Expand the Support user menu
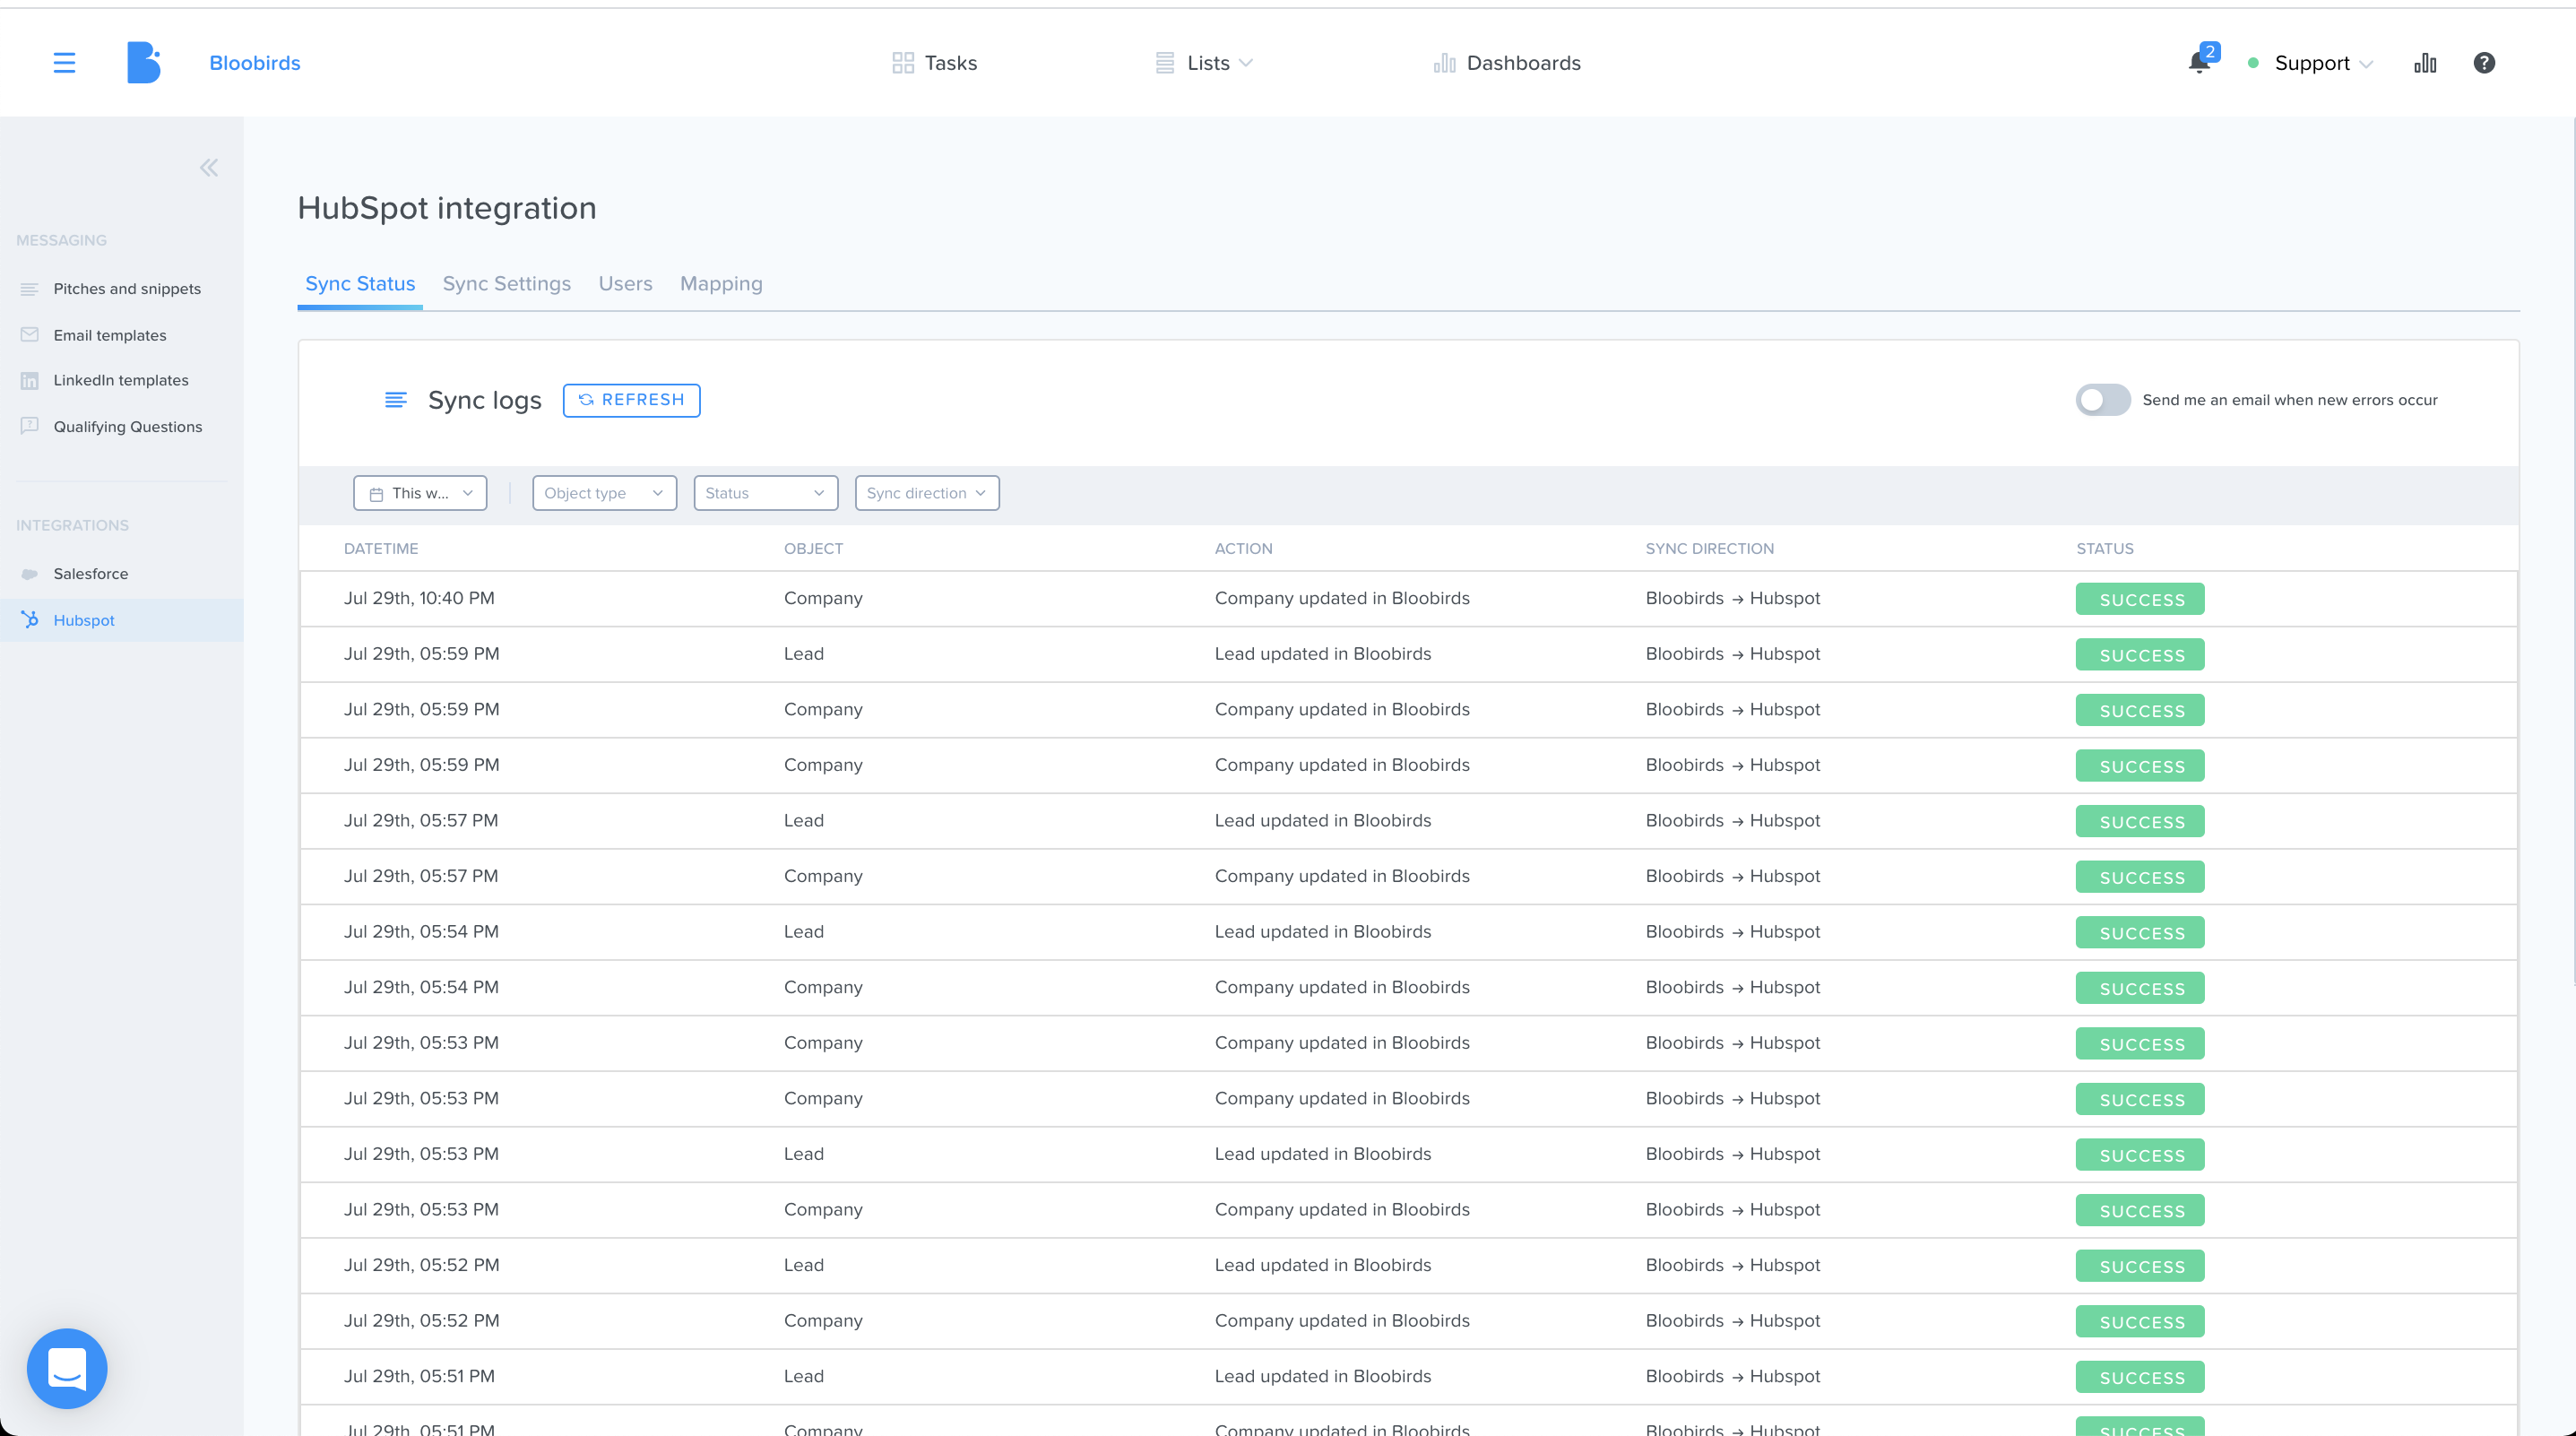 coord(2323,63)
